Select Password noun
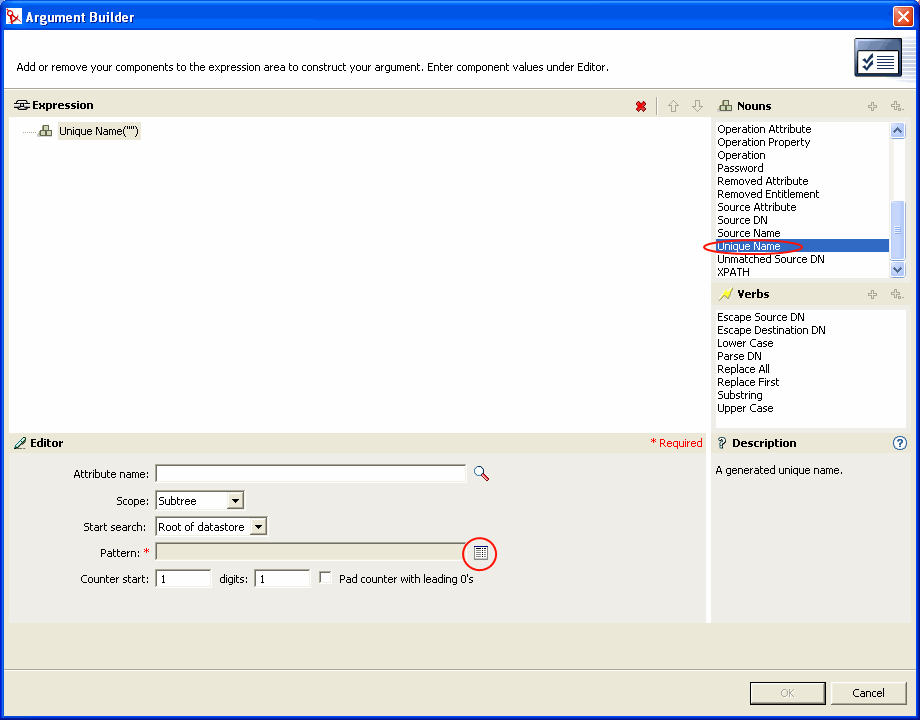The width and height of the screenshot is (920, 720). (x=740, y=168)
